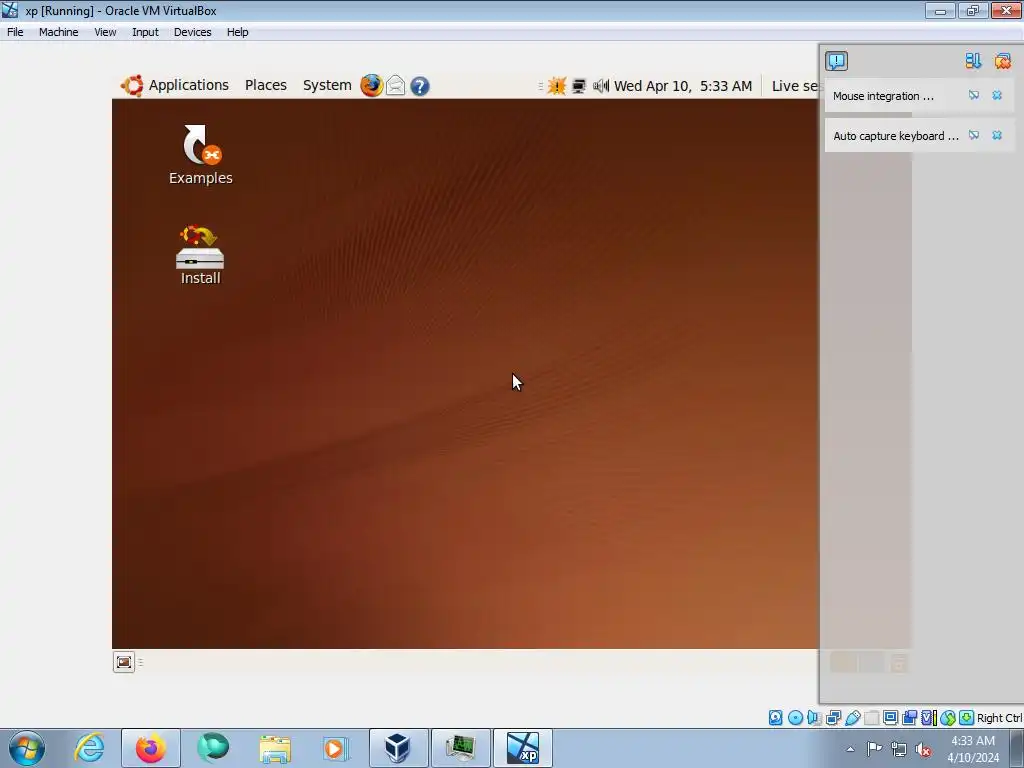The image size is (1024, 768).
Task: Click the Ubuntu network manager icon
Action: [x=579, y=86]
